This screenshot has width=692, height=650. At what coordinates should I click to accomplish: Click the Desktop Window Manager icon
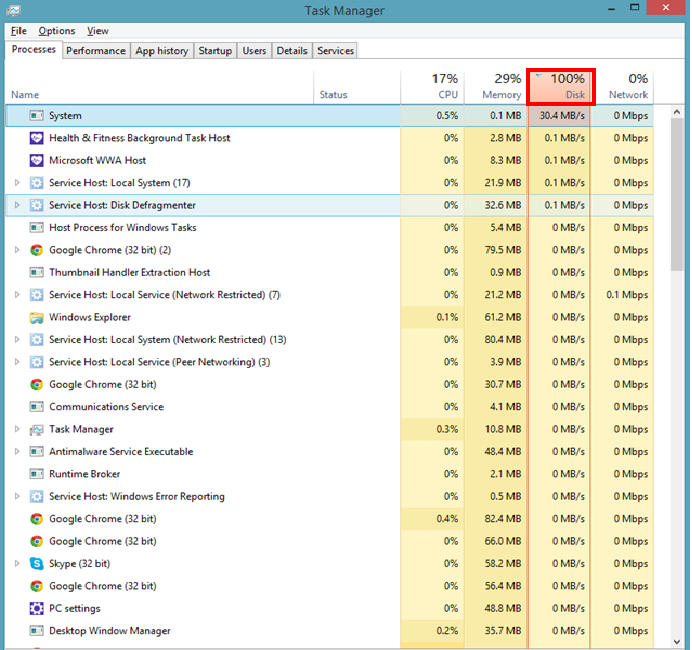36,631
